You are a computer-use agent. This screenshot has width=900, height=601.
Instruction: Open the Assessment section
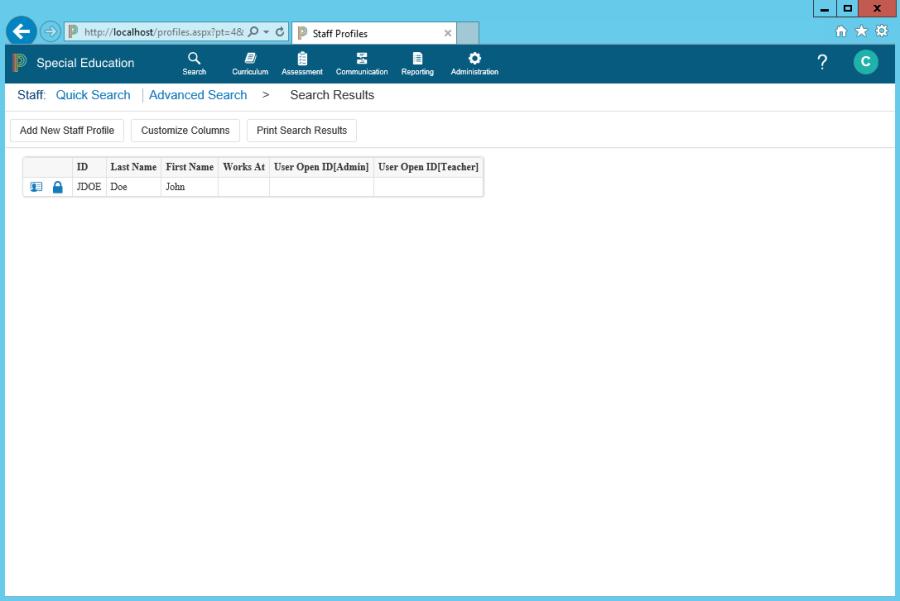click(302, 63)
